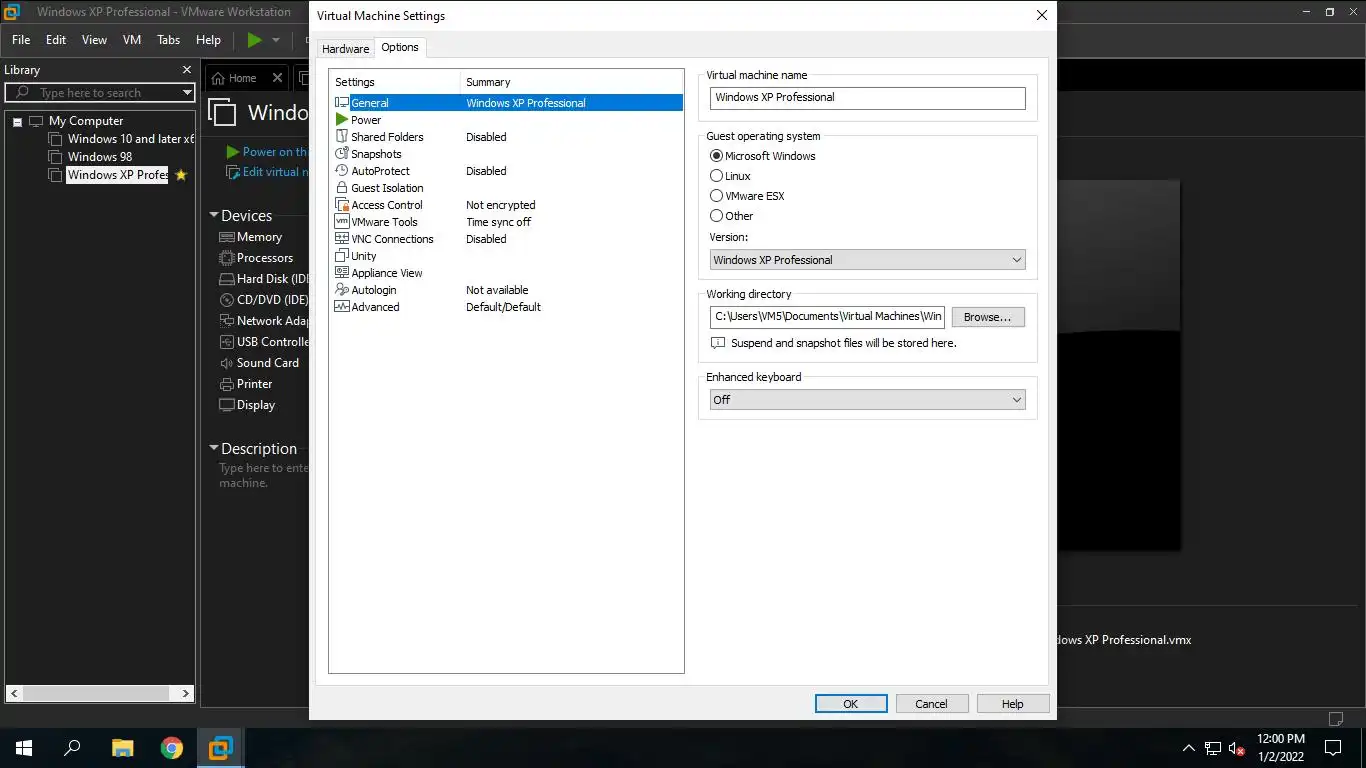Click the Network Adapter device icon
Image resolution: width=1366 pixels, height=768 pixels.
coord(226,321)
